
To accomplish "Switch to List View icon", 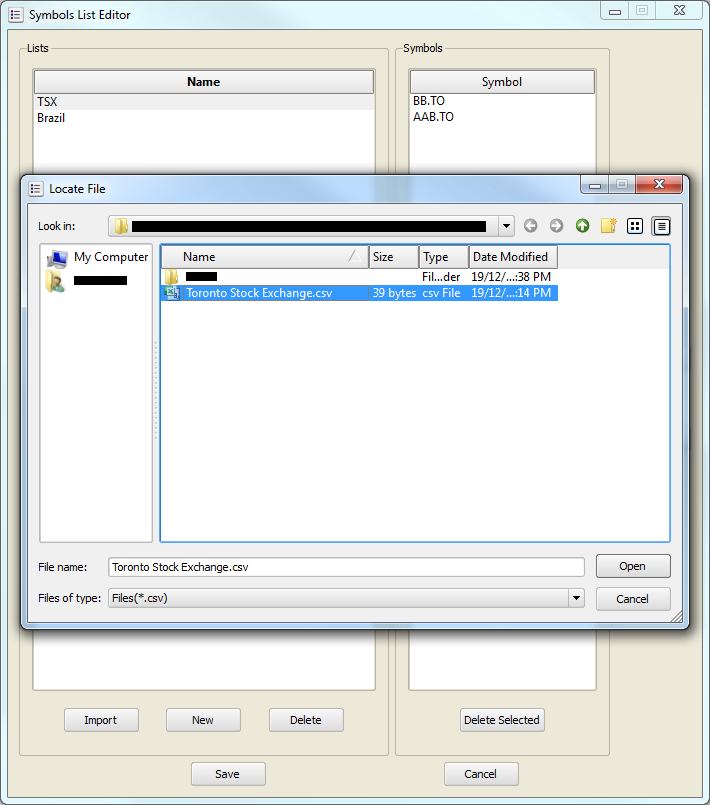I will (x=634, y=226).
